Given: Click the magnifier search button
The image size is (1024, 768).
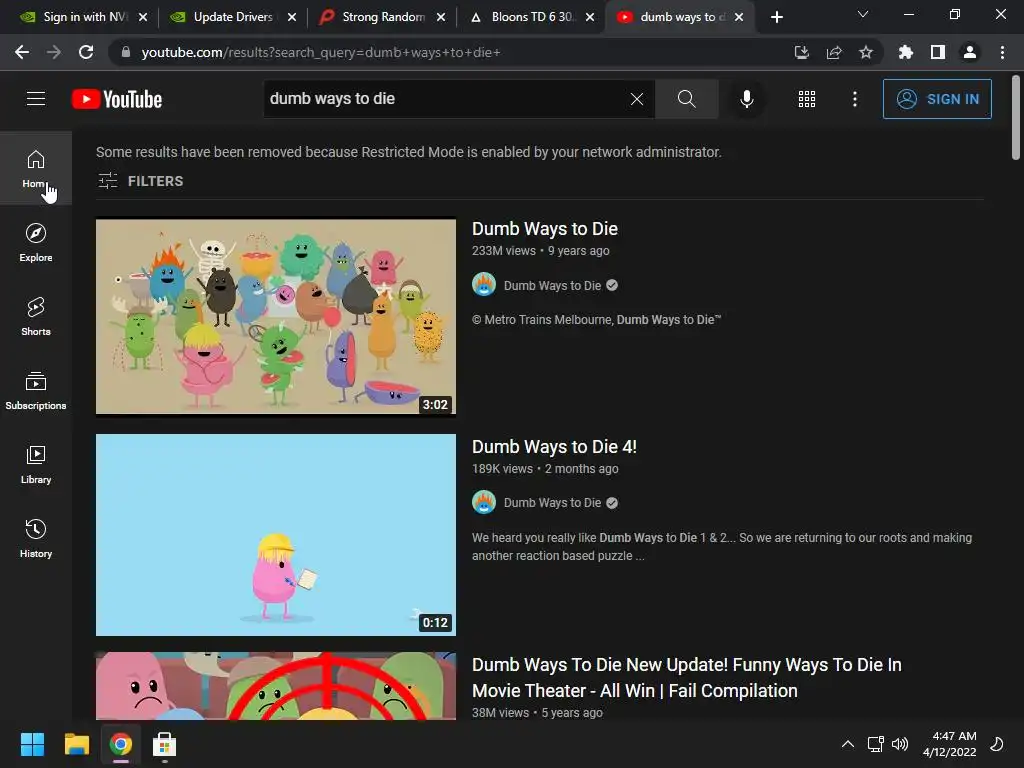Looking at the screenshot, I should (x=686, y=99).
